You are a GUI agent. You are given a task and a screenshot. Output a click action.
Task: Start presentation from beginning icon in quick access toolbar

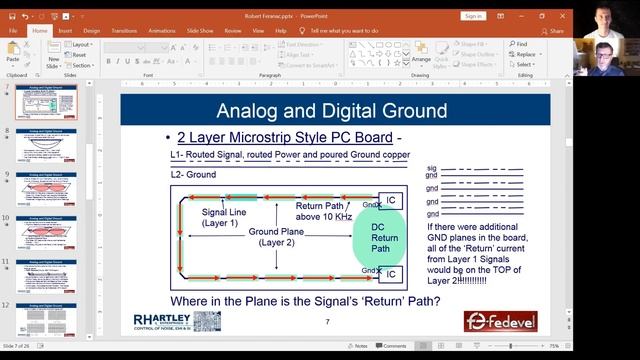click(54, 16)
